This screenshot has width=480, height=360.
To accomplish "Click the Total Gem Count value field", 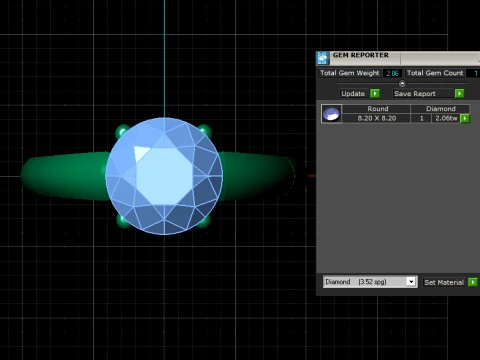I will [473, 73].
